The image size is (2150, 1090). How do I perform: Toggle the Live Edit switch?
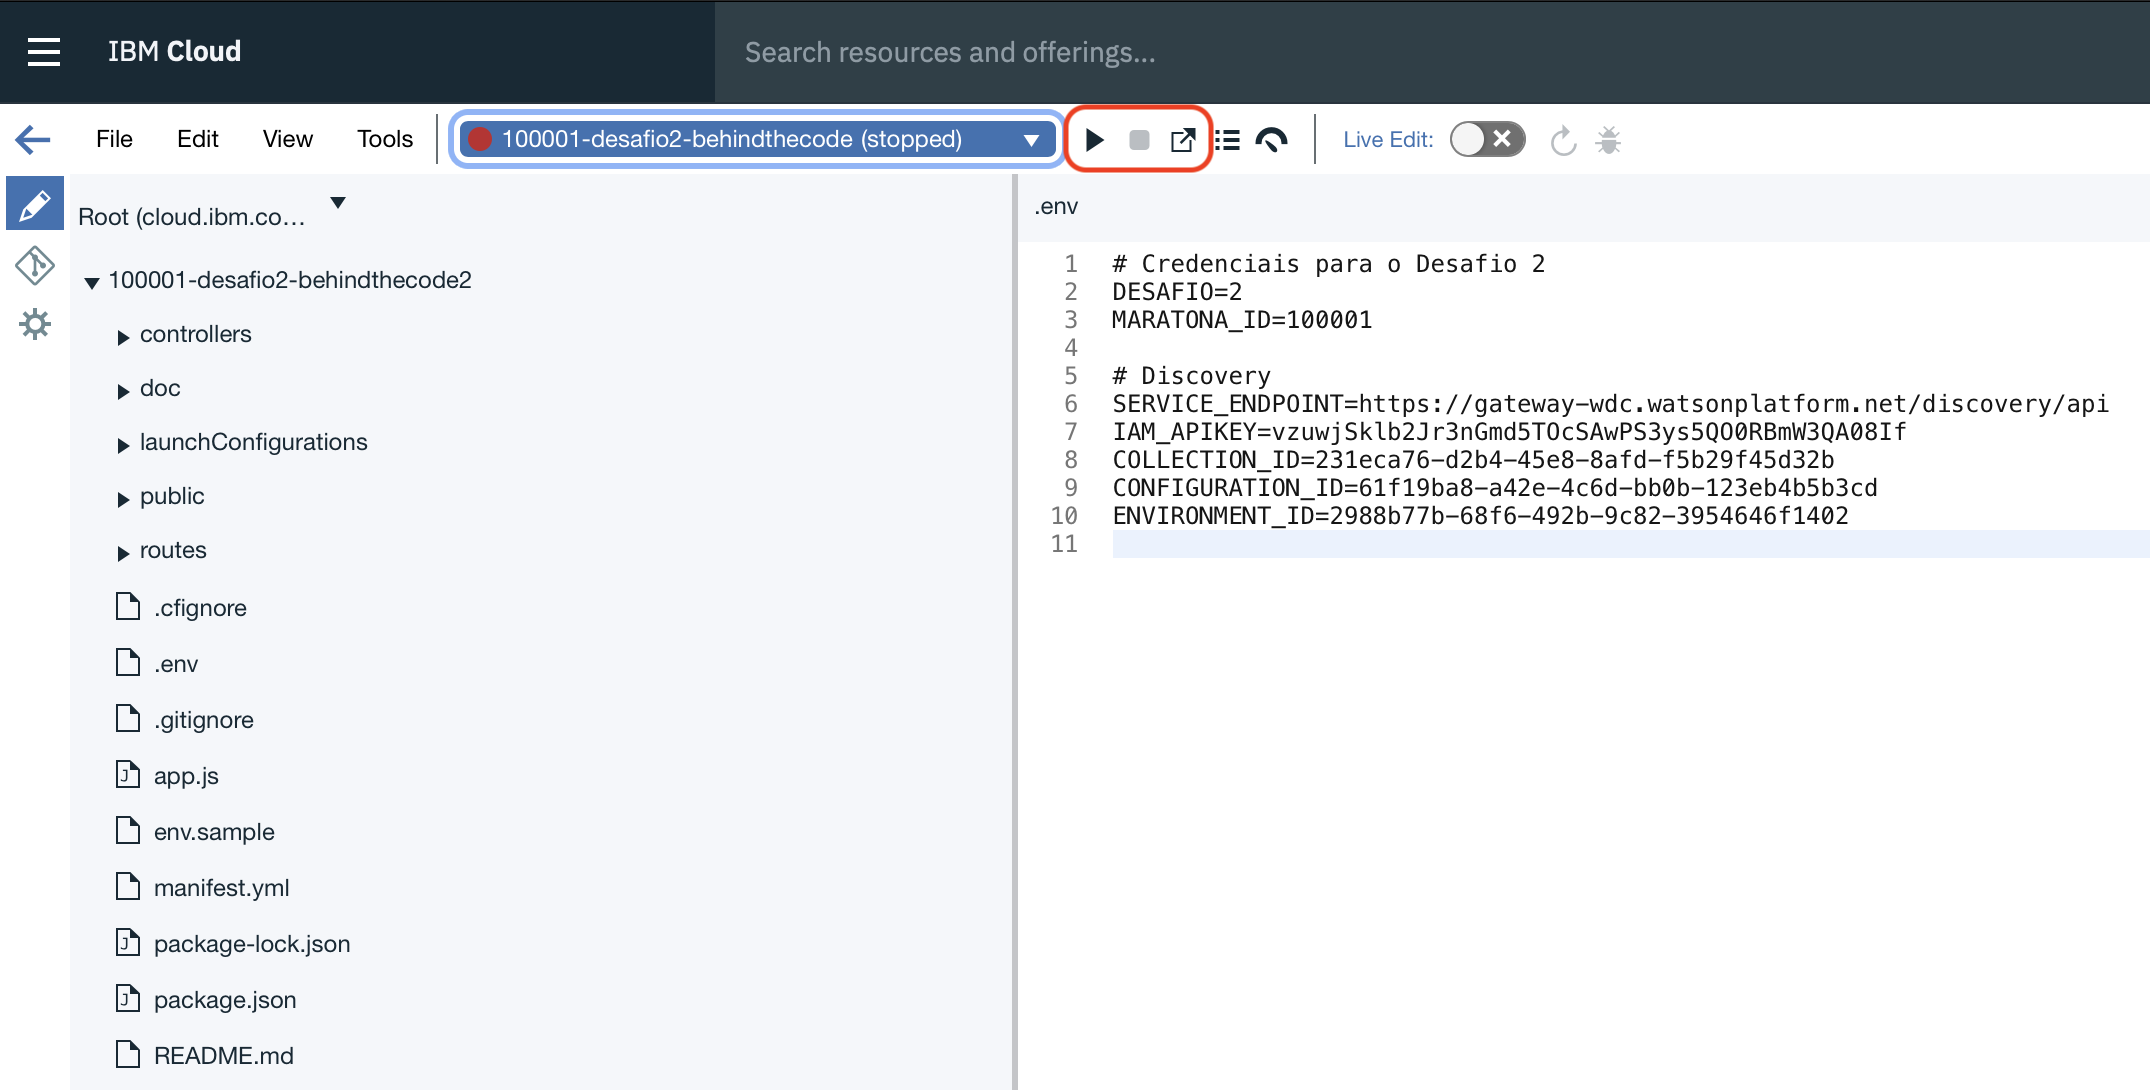(1487, 140)
